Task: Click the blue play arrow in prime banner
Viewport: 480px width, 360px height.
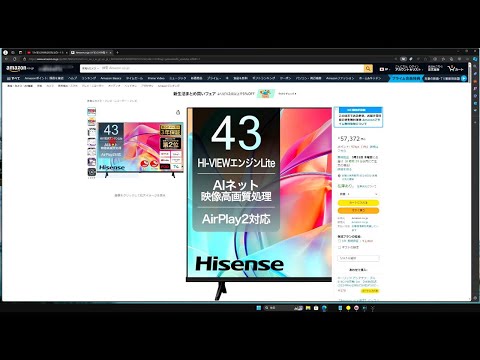Action: coord(464,78)
